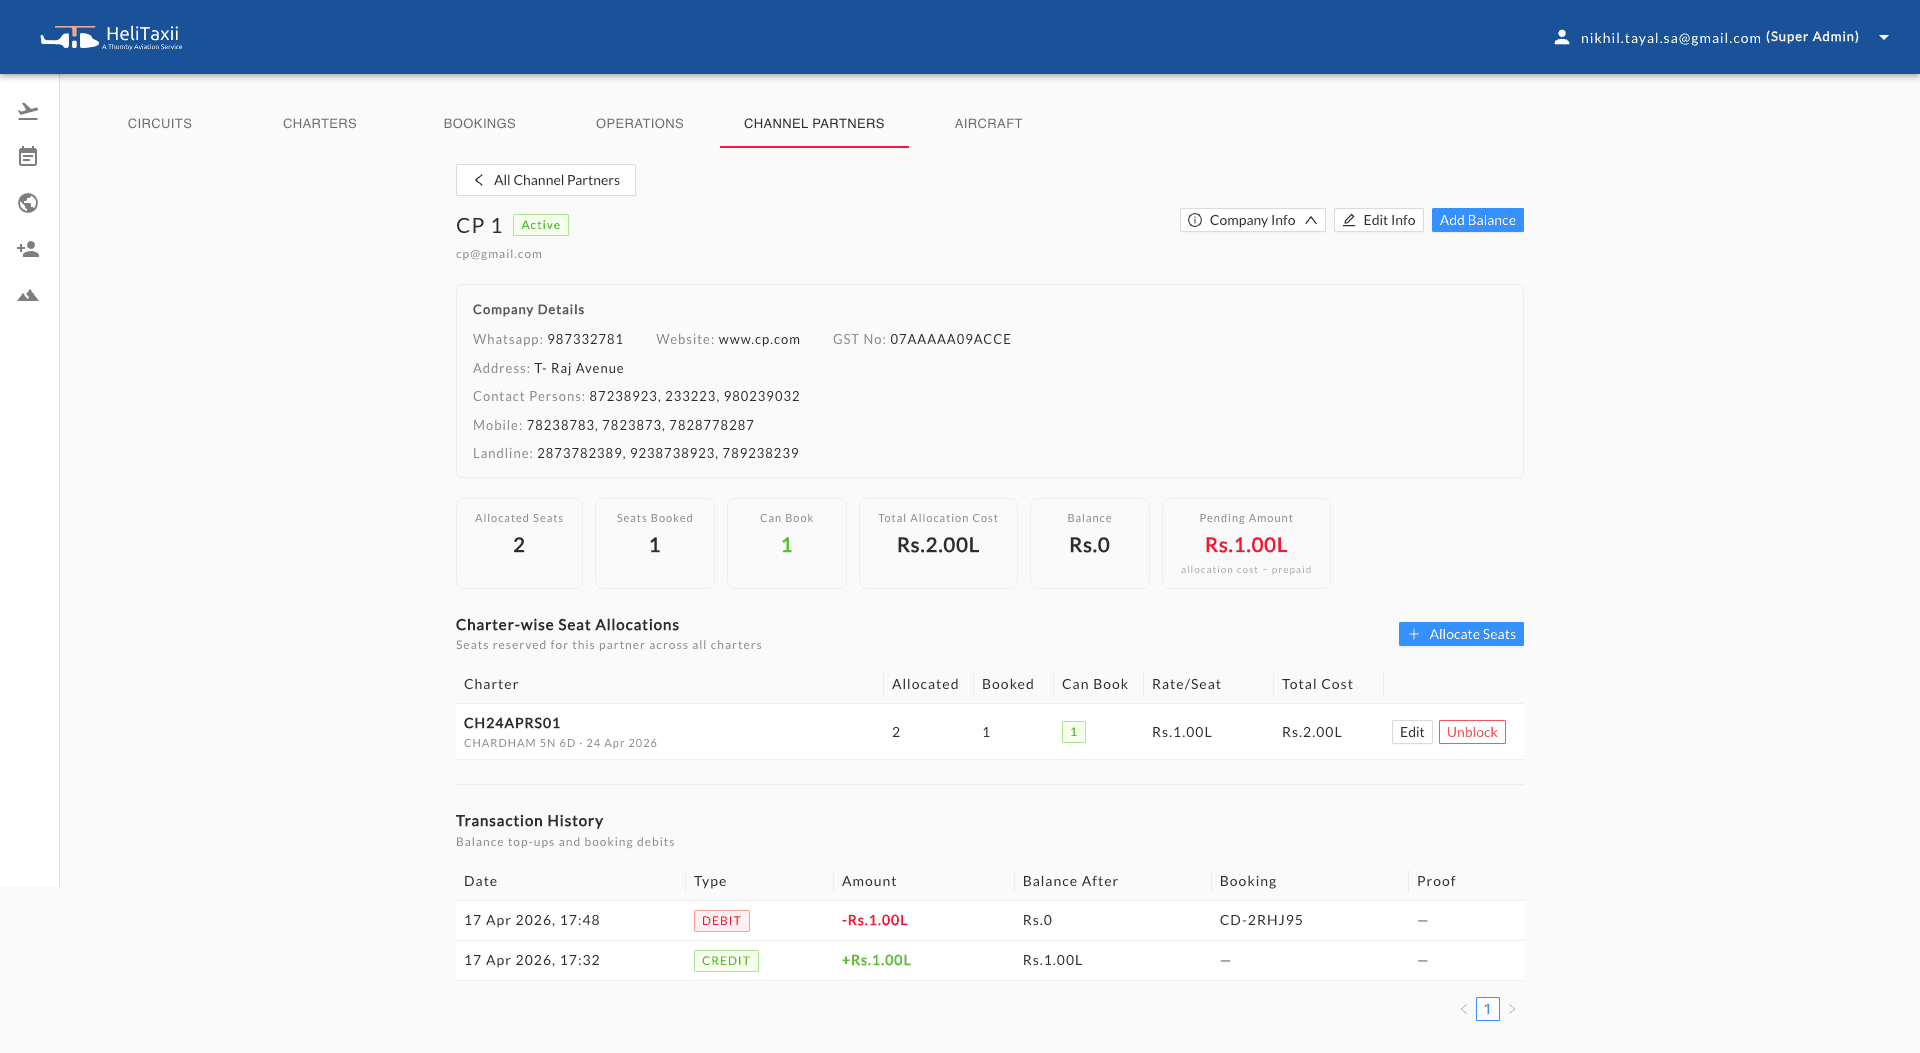Image resolution: width=1920 pixels, height=1053 pixels.
Task: Switch to the BOOKINGS tab
Action: [479, 123]
